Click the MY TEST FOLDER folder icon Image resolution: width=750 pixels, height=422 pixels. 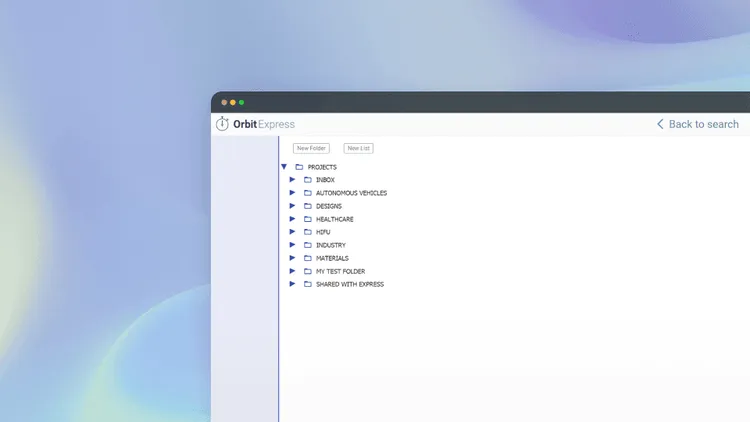pos(308,271)
